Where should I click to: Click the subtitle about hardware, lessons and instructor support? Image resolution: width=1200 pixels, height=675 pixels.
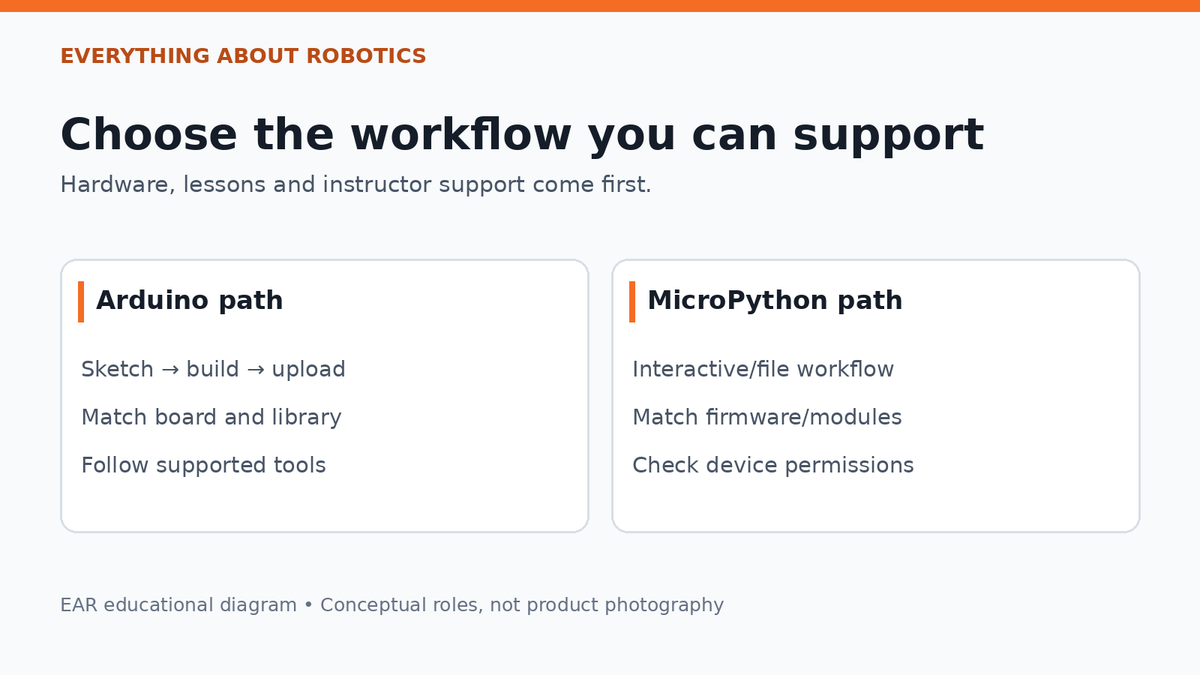(x=356, y=185)
